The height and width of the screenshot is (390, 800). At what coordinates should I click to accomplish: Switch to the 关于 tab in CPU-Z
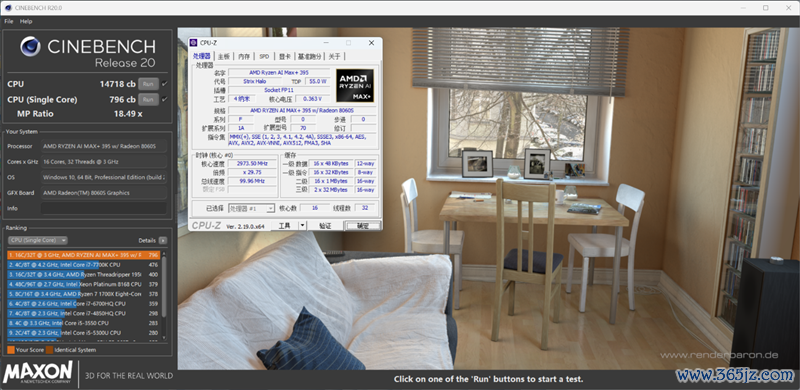point(334,56)
